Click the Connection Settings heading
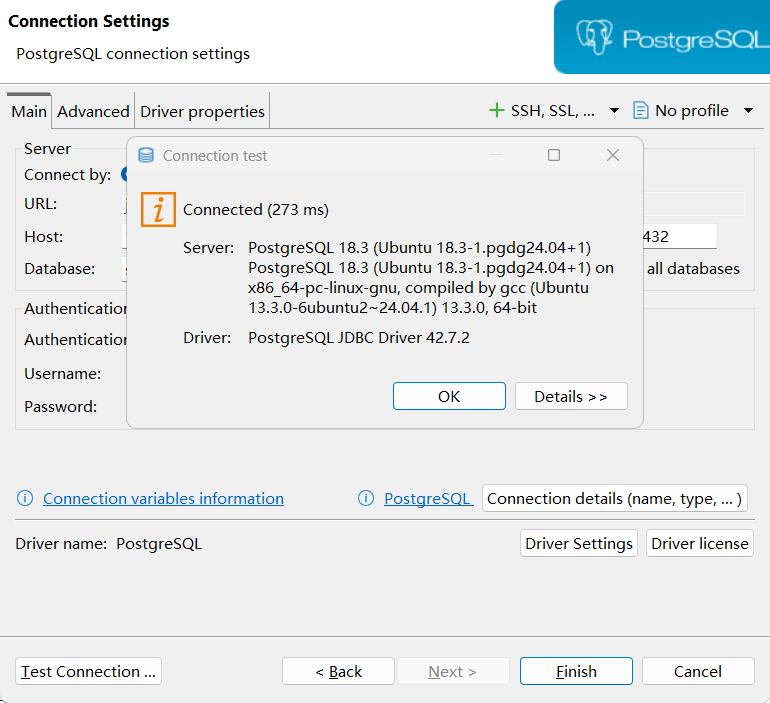This screenshot has height=703, width=770. pos(89,21)
